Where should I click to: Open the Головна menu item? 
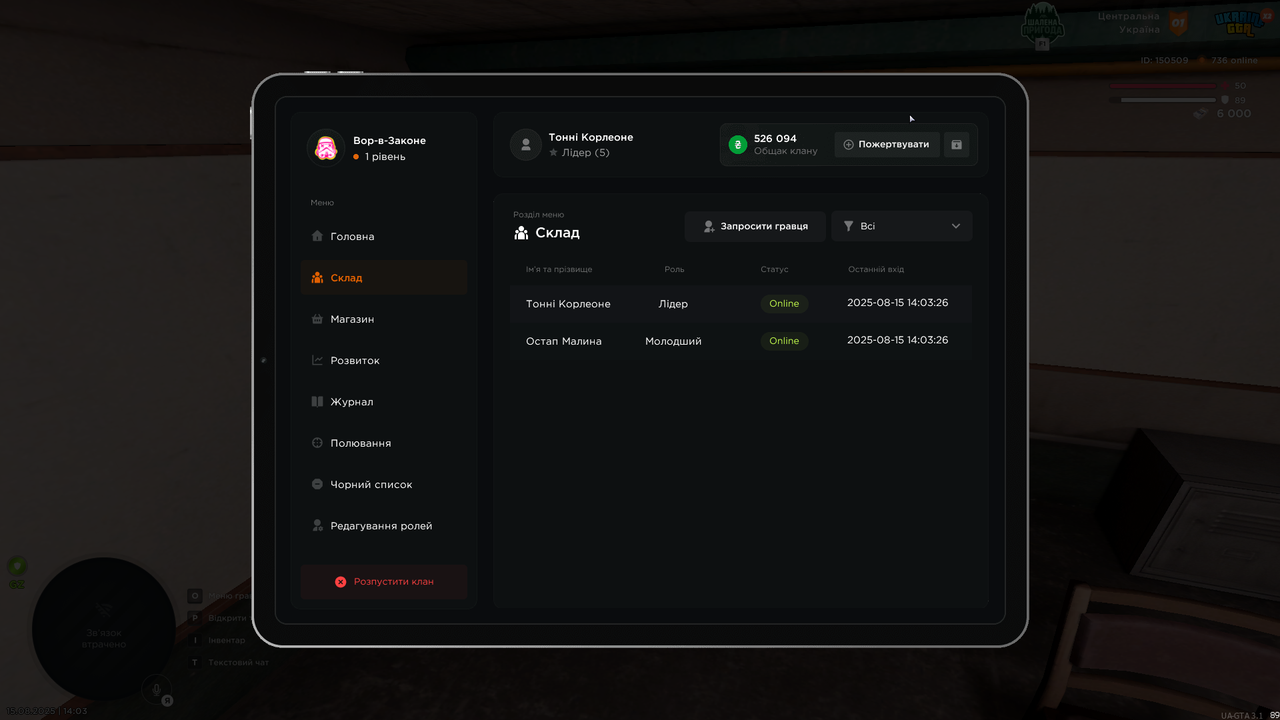pyautogui.click(x=384, y=237)
